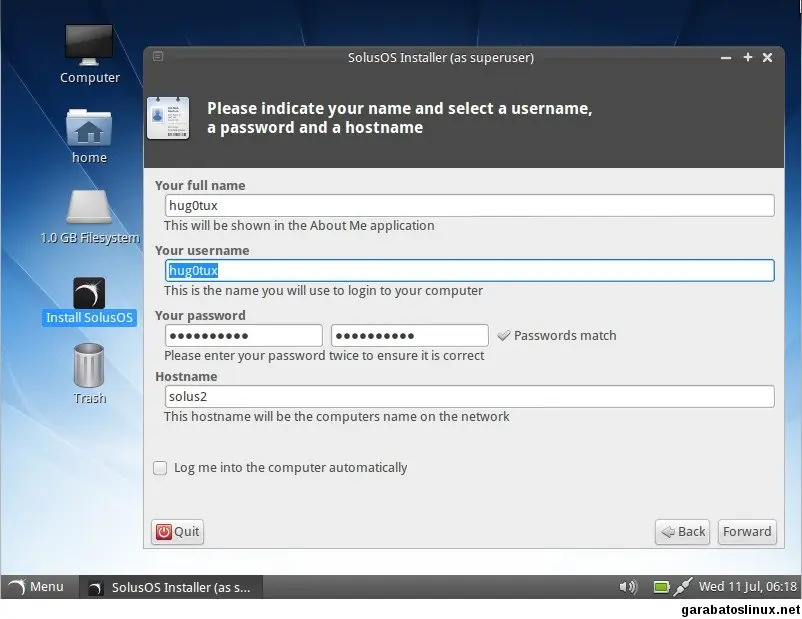Focus the Hostname field containing solus2

470,396
